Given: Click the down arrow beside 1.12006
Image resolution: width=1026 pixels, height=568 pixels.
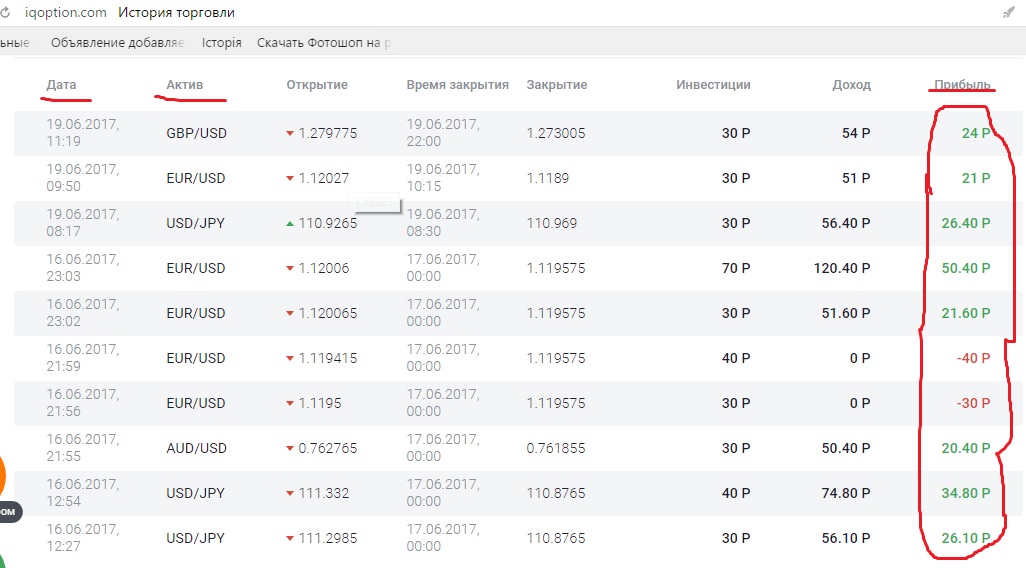Looking at the screenshot, I should [290, 268].
